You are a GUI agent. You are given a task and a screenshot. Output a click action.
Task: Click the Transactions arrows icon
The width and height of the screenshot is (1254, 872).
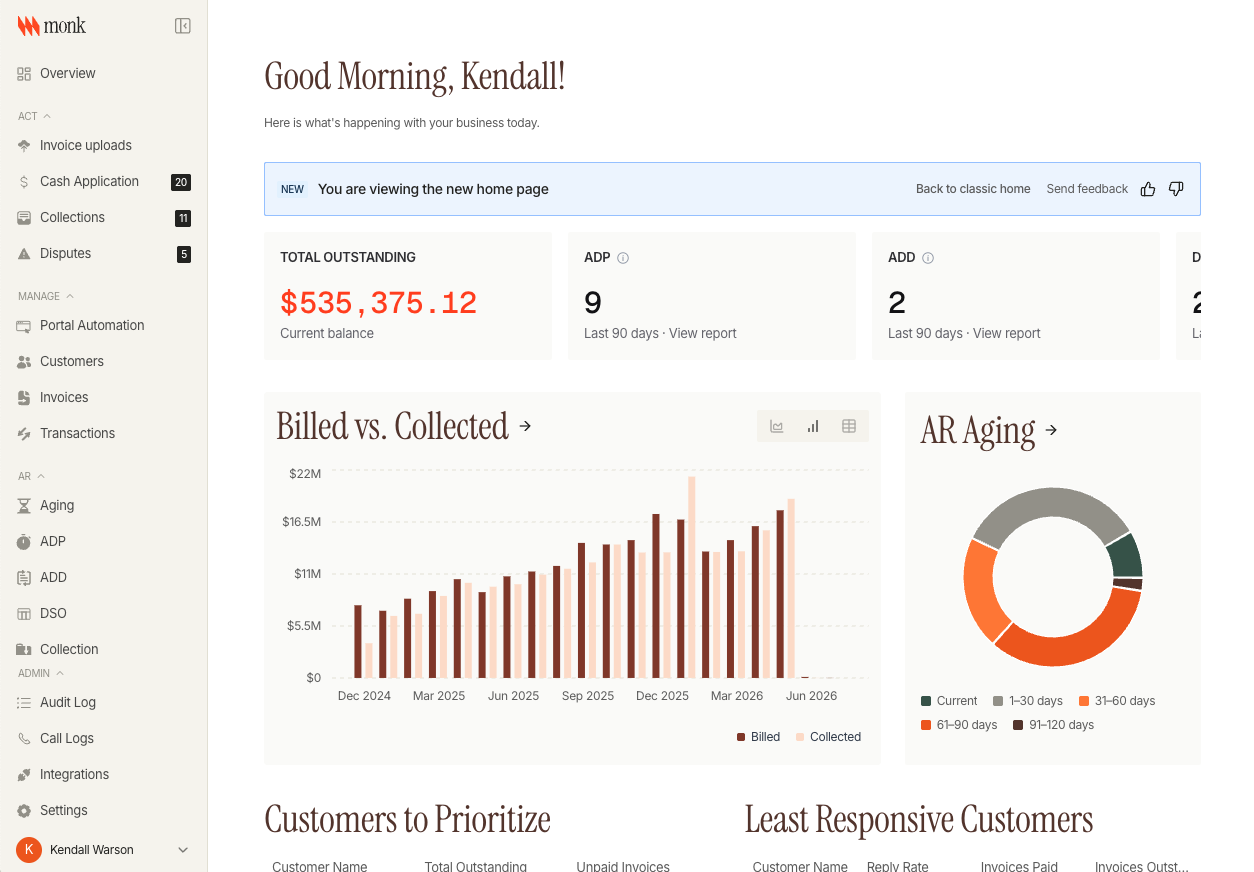coord(24,434)
